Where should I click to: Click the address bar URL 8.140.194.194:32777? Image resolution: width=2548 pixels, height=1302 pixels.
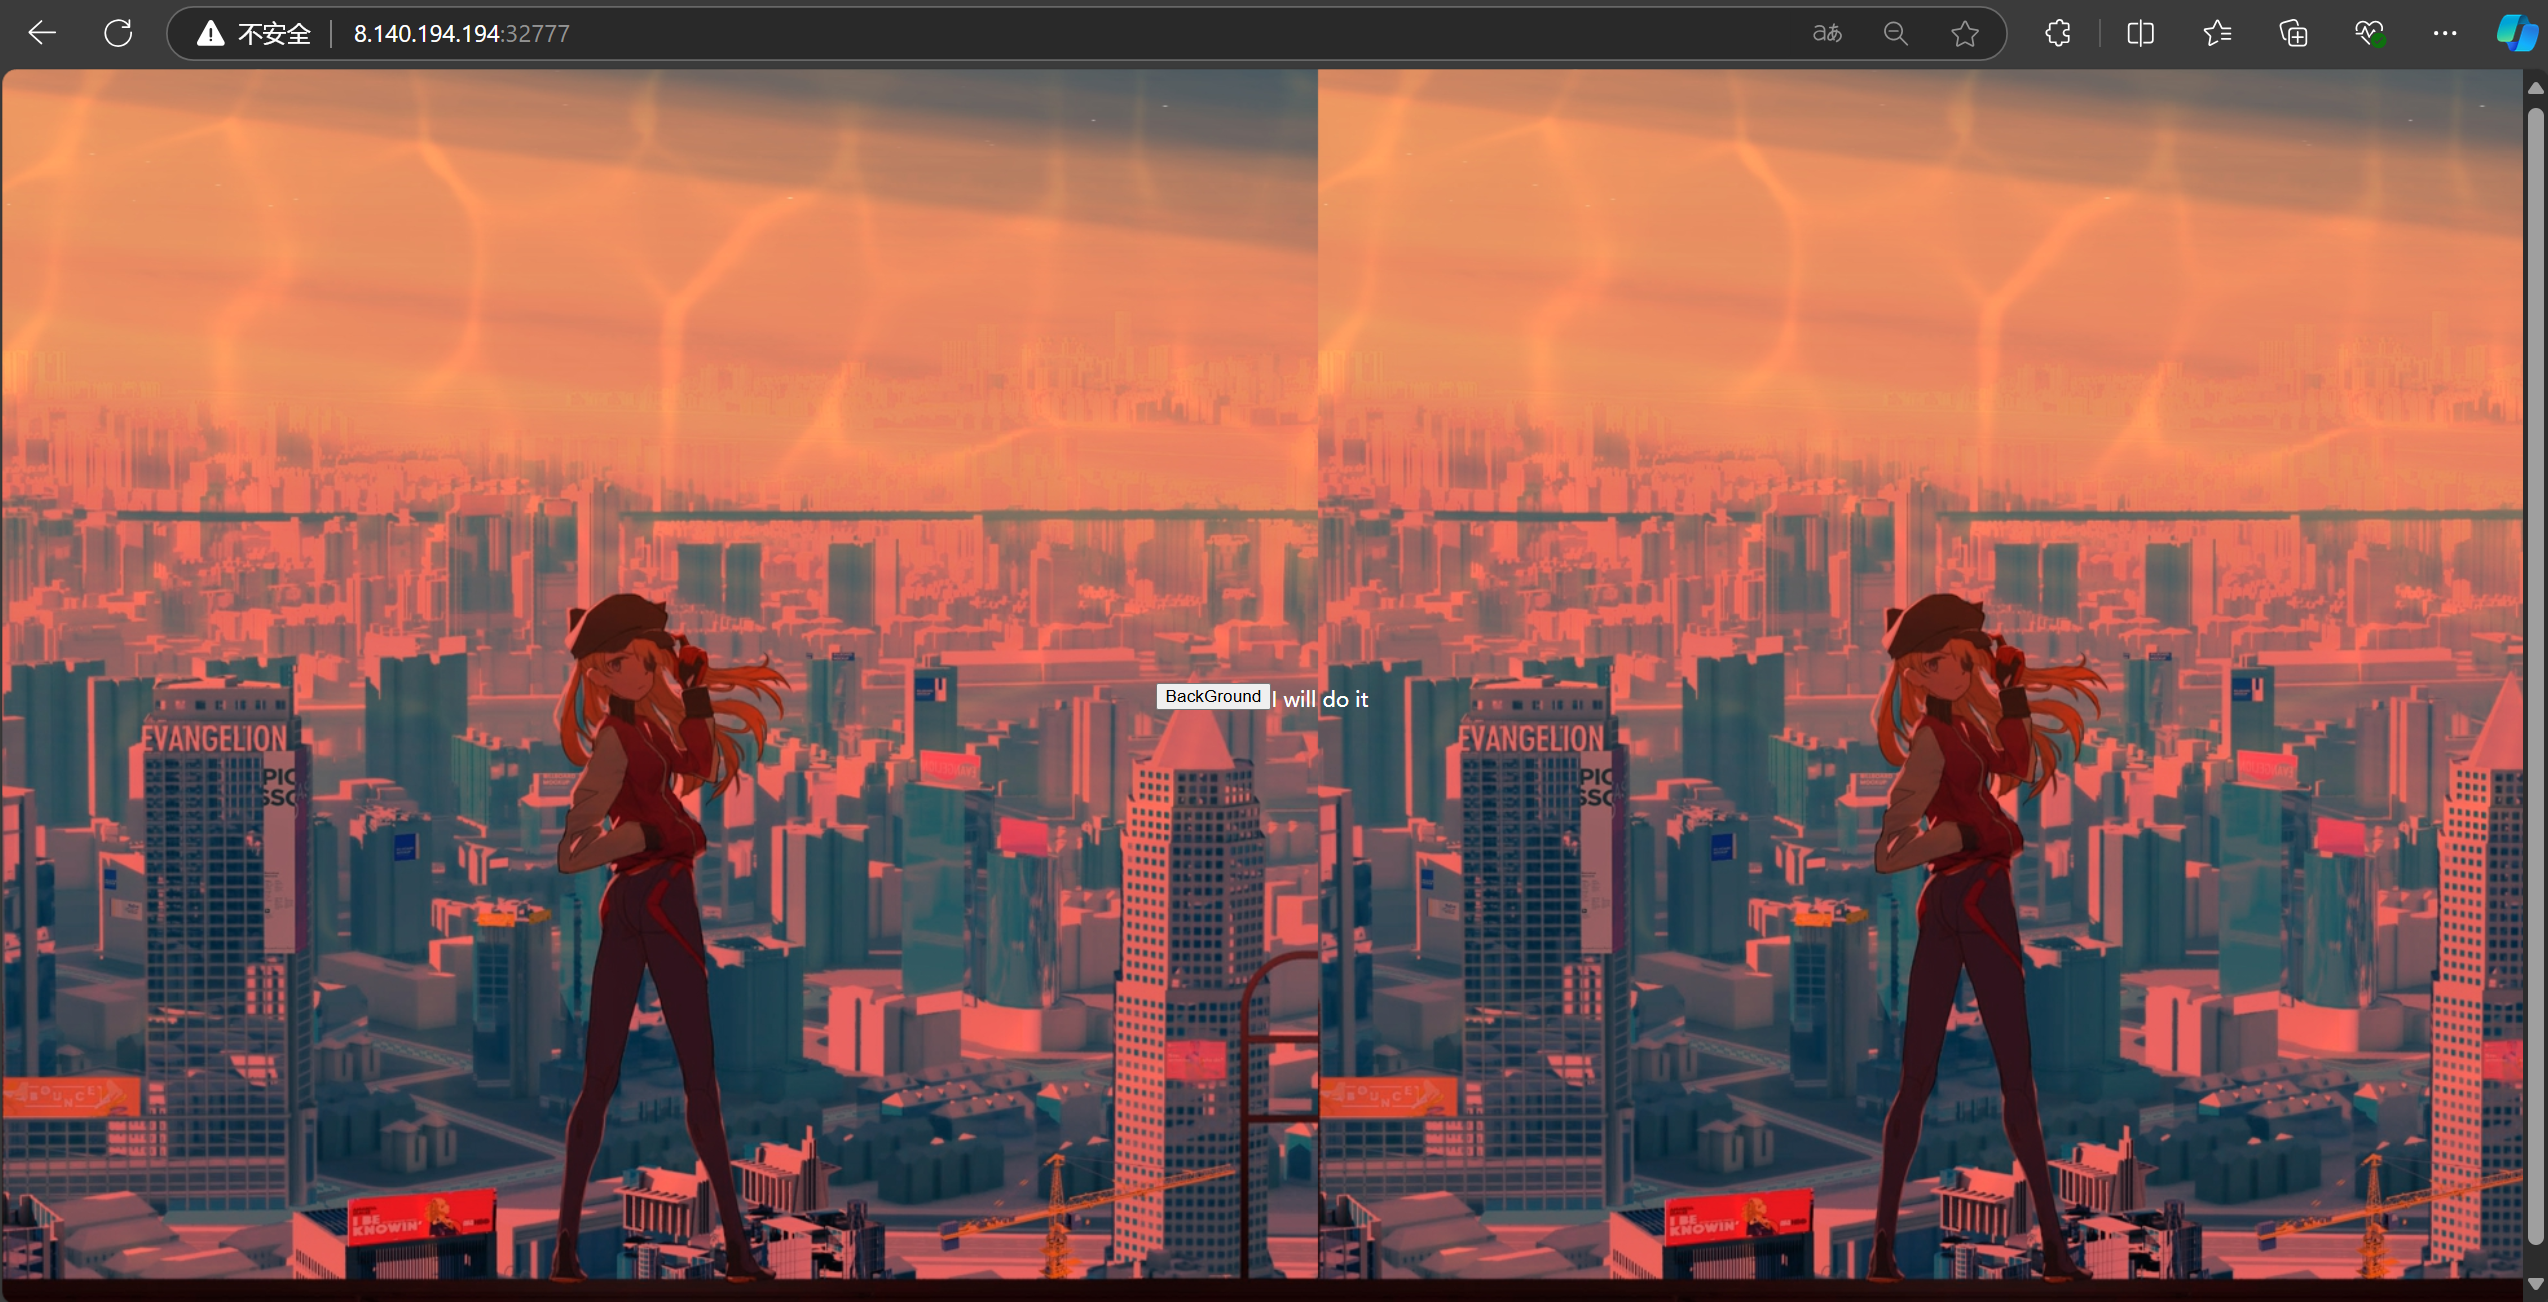click(x=461, y=34)
